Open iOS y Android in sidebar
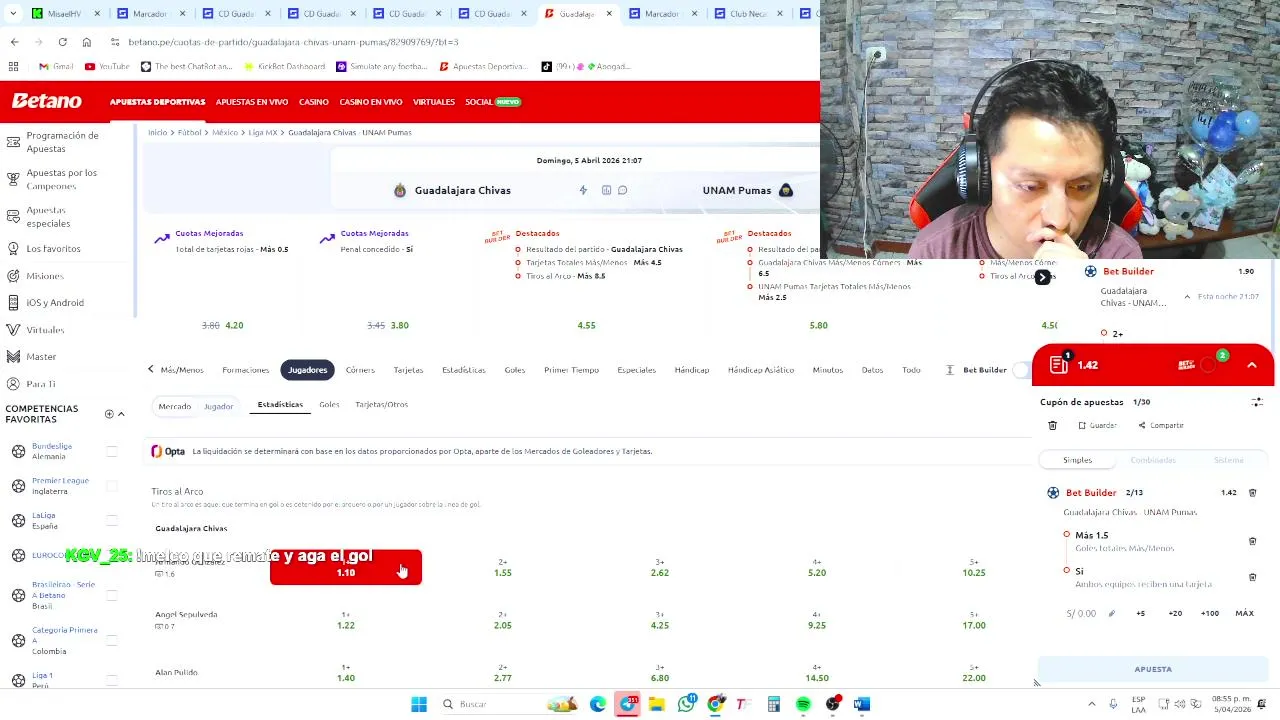The image size is (1280, 720). click(55, 302)
